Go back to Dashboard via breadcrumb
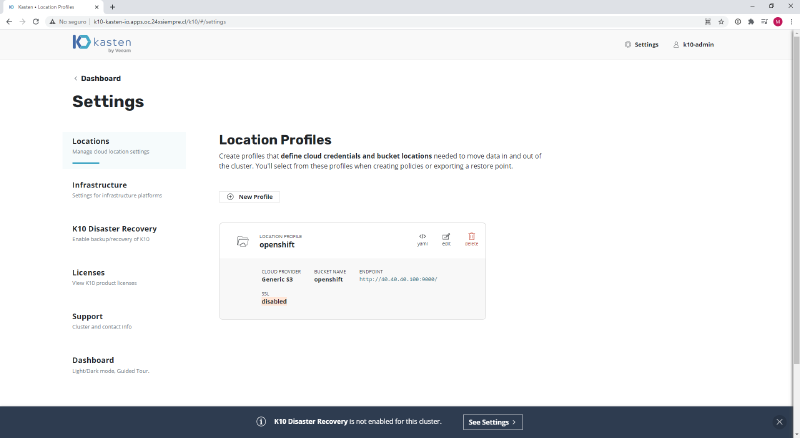This screenshot has height=438, width=800. [97, 78]
